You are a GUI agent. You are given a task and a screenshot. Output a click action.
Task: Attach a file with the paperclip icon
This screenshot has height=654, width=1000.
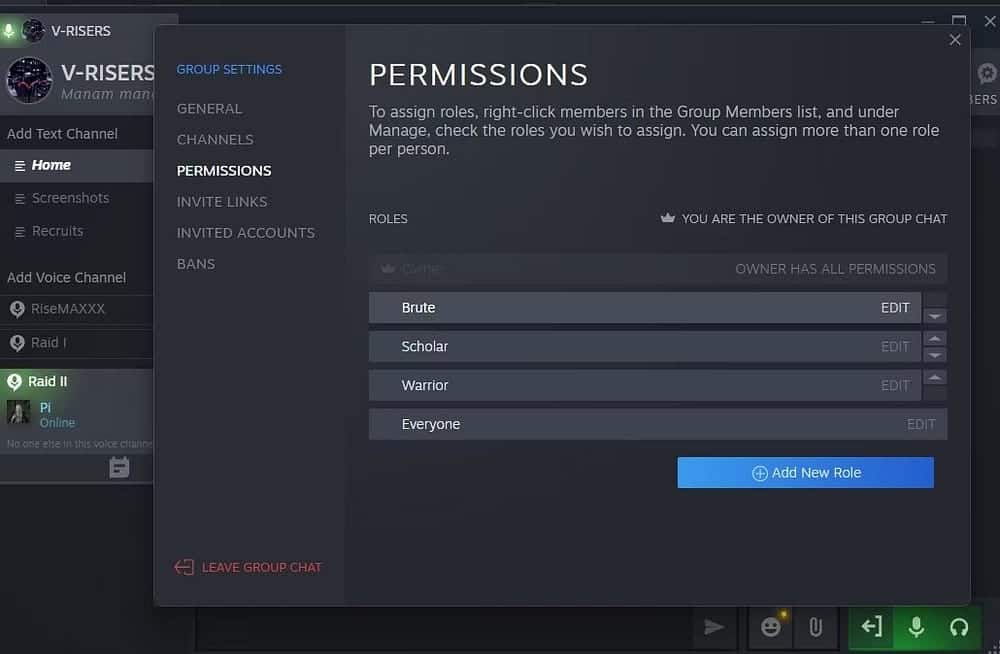tap(815, 627)
